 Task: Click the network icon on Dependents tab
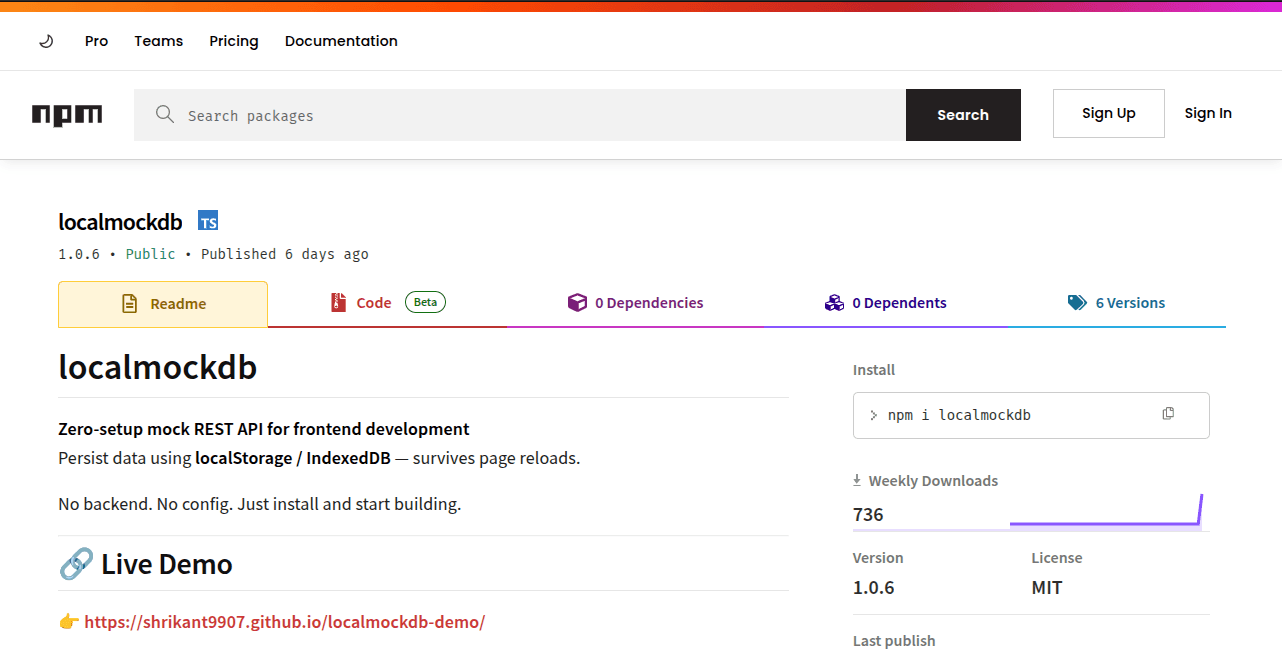[834, 302]
